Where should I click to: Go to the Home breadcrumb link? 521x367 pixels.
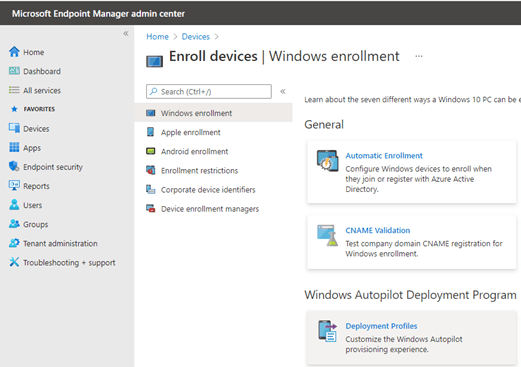(x=157, y=37)
